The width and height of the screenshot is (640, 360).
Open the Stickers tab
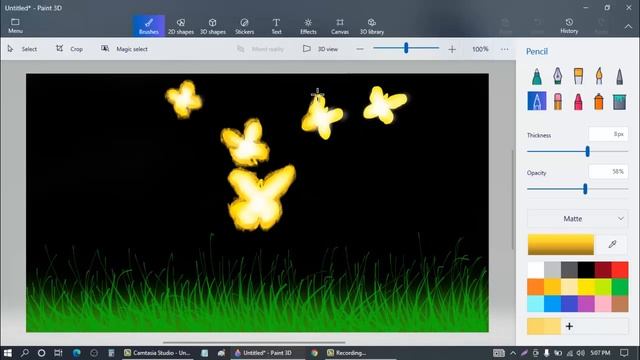[x=244, y=26]
